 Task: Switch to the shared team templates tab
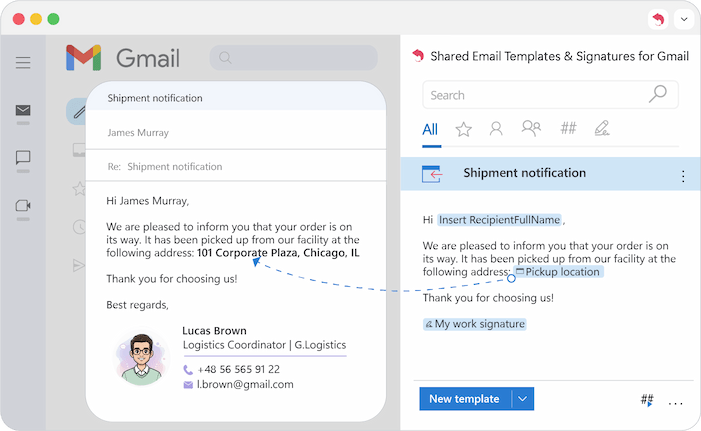pyautogui.click(x=531, y=128)
